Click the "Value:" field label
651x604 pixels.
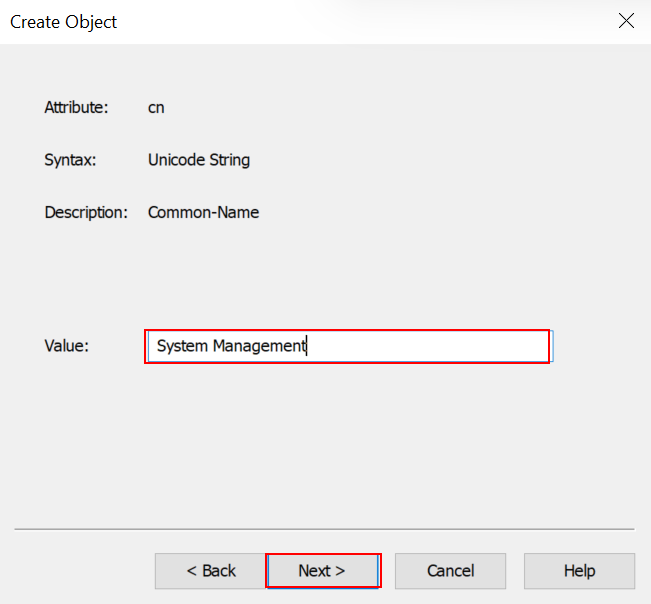(67, 346)
